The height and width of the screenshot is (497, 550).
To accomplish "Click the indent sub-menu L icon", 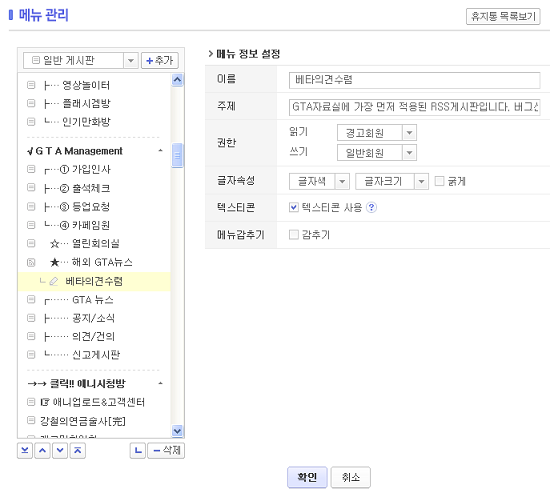I will coord(138,450).
